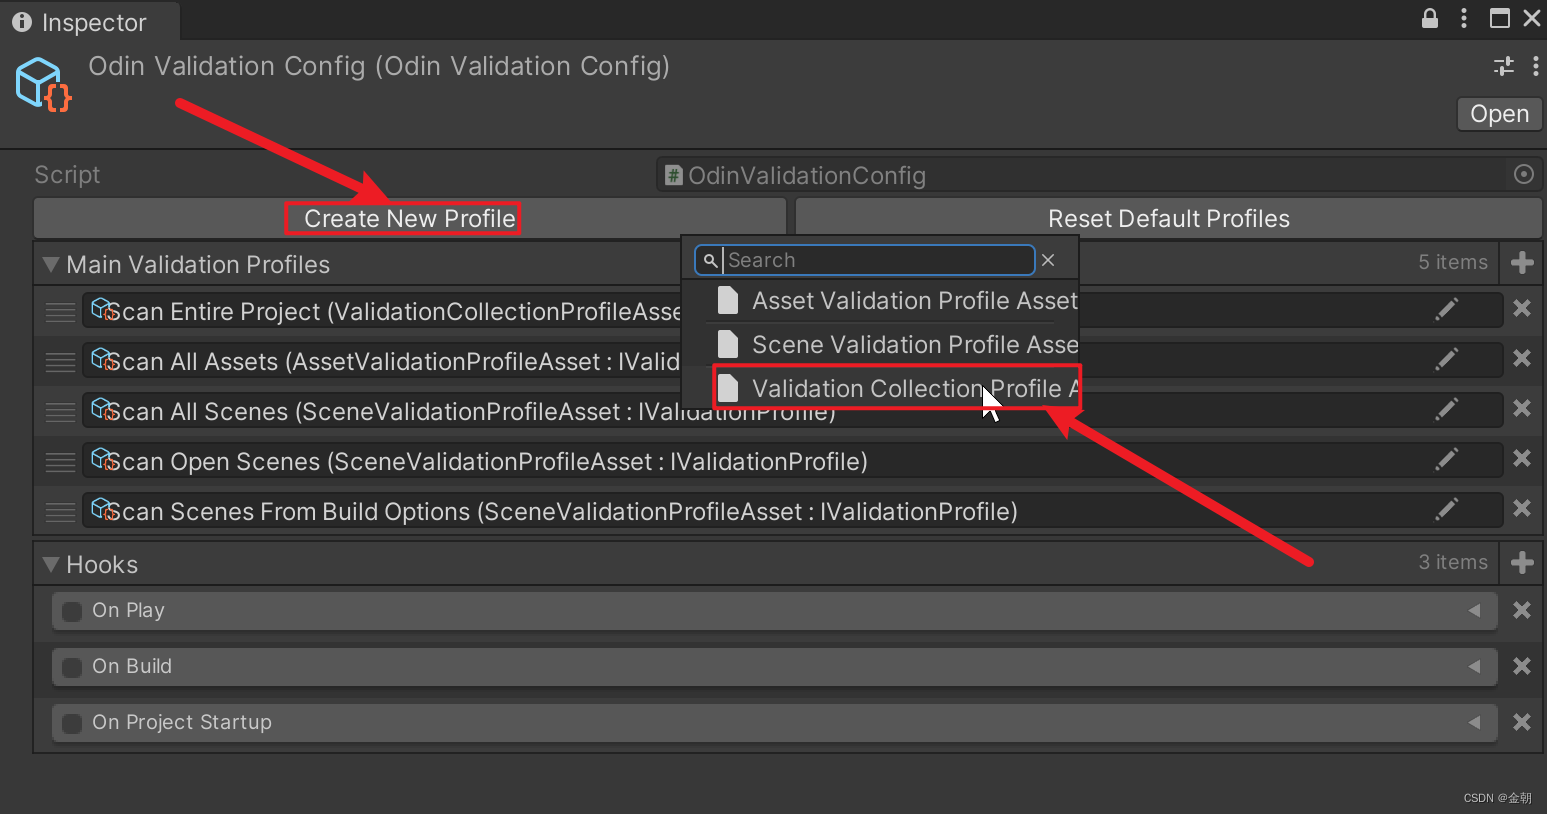Remove Scan Scenes From Build Options profile
1547x814 pixels.
coord(1522,508)
